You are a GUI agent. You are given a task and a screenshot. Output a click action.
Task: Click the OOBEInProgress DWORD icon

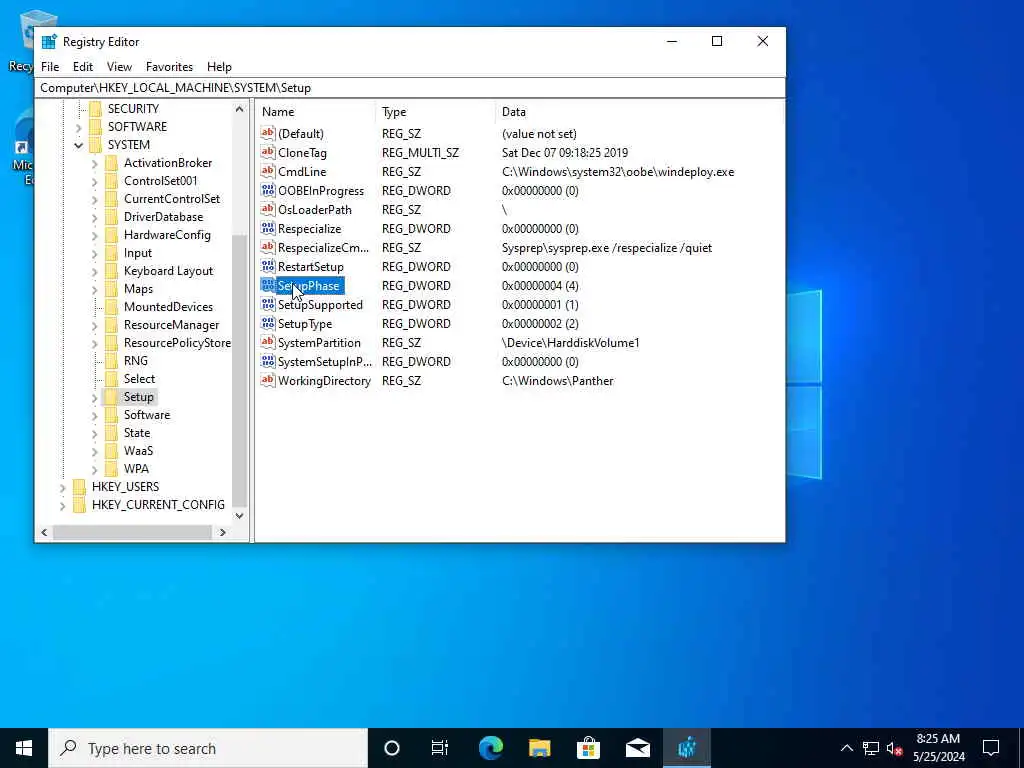click(268, 190)
